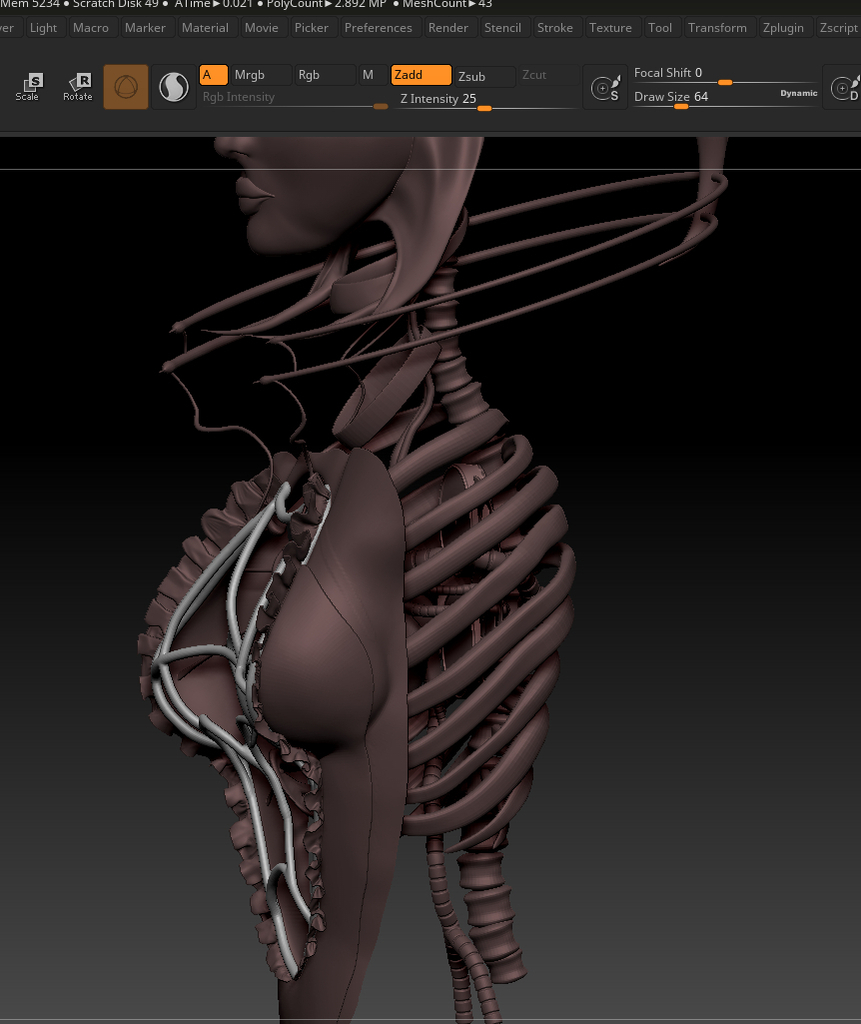
Task: Click the brush size S circle icon
Action: 605,89
